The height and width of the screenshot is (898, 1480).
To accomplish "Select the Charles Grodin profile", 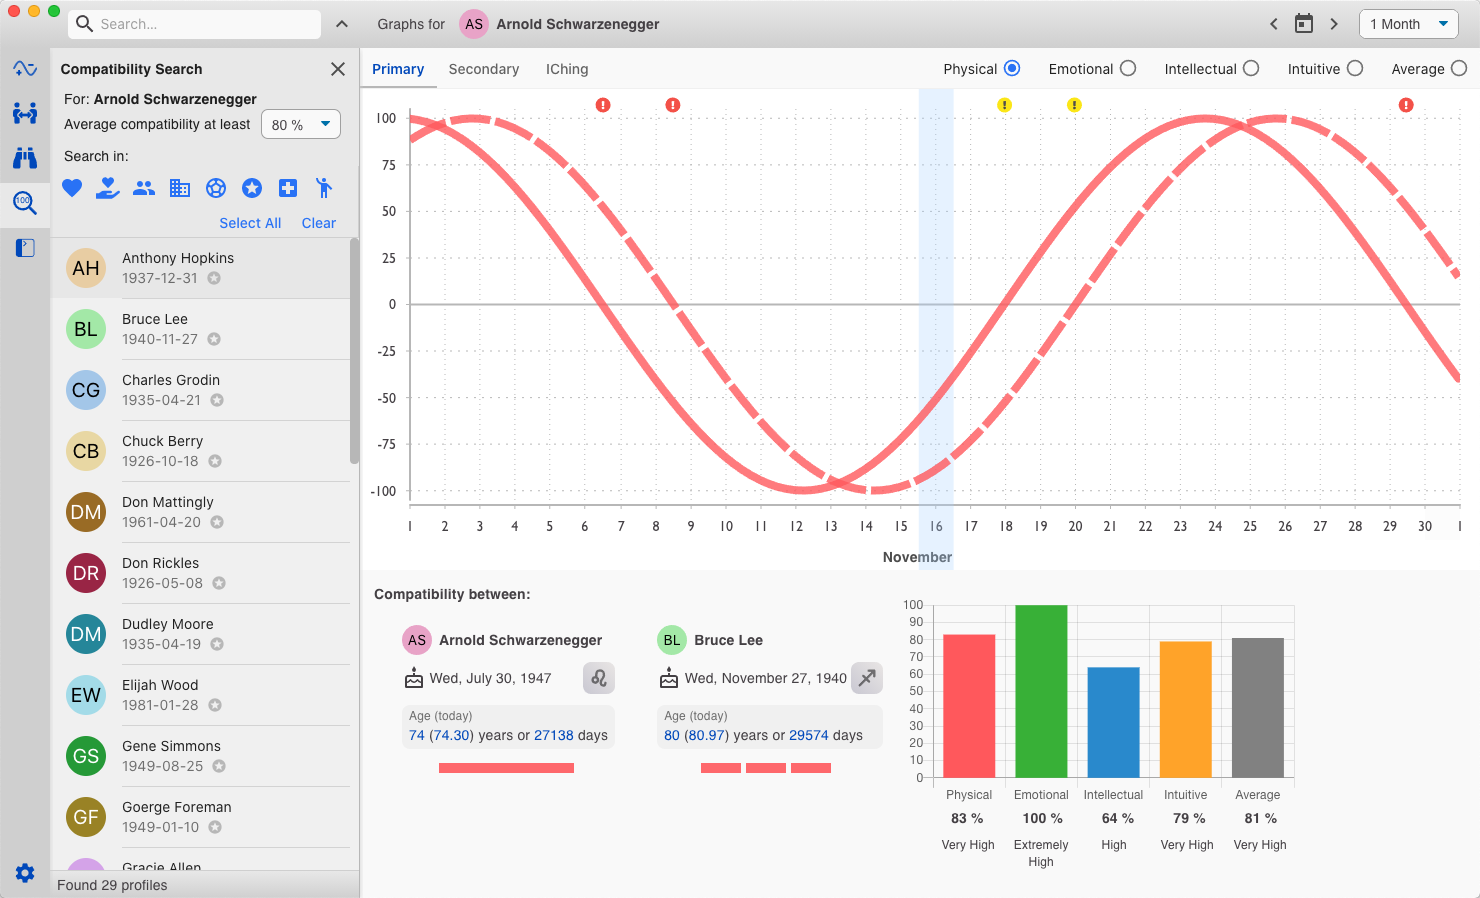I will [201, 390].
